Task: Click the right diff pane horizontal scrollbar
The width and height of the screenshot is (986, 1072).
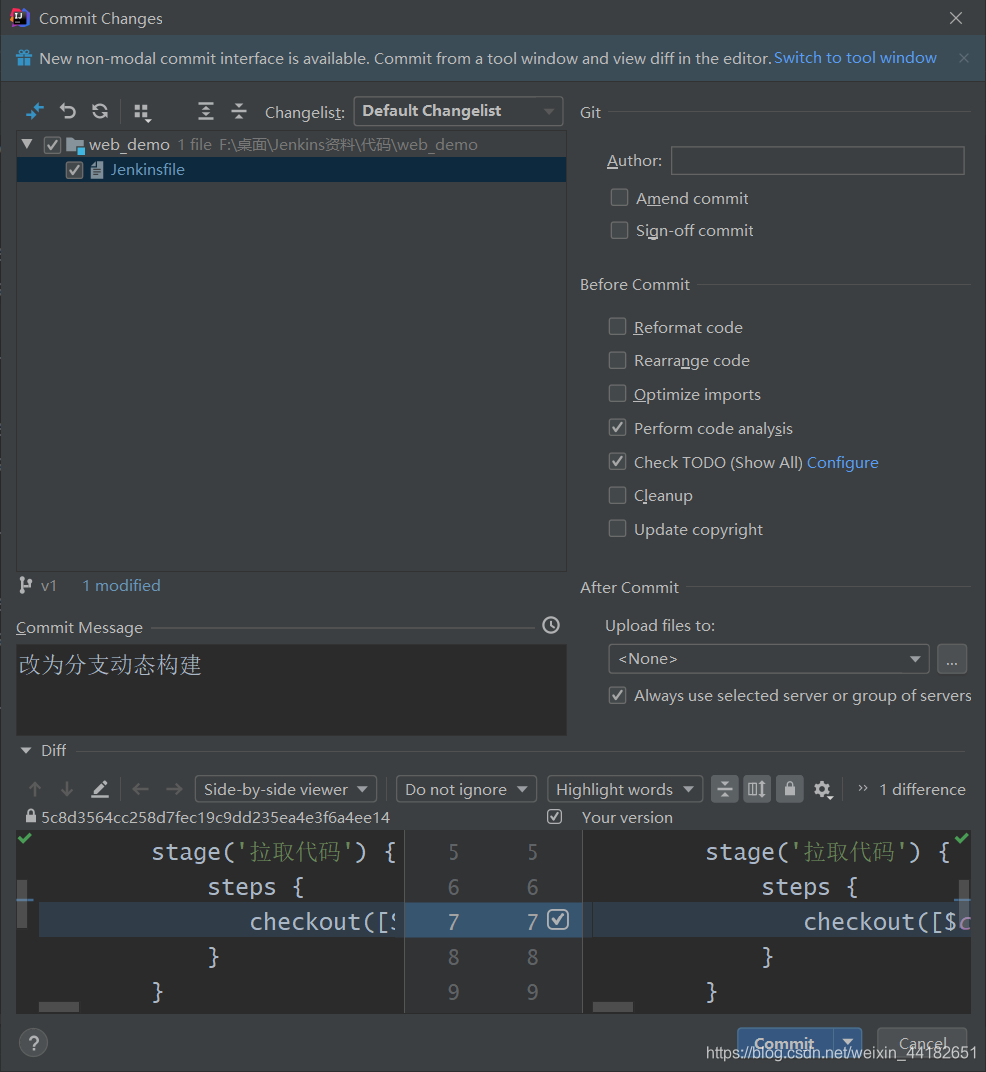Action: pyautogui.click(x=613, y=1007)
